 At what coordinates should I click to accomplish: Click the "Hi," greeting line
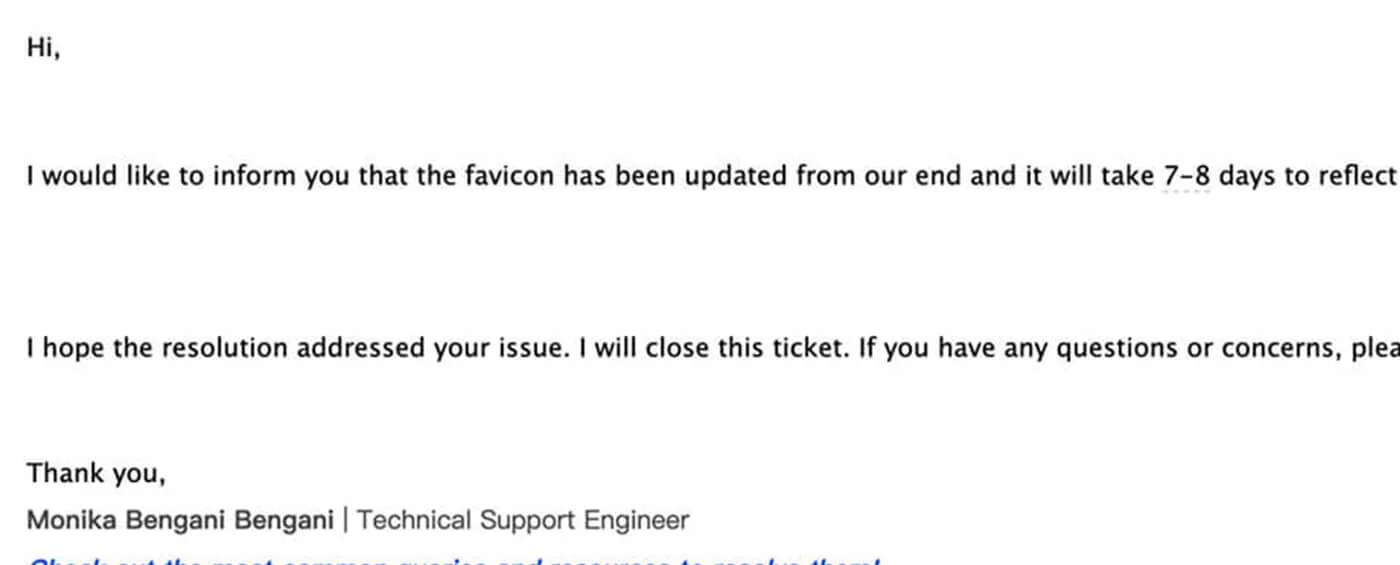point(43,48)
